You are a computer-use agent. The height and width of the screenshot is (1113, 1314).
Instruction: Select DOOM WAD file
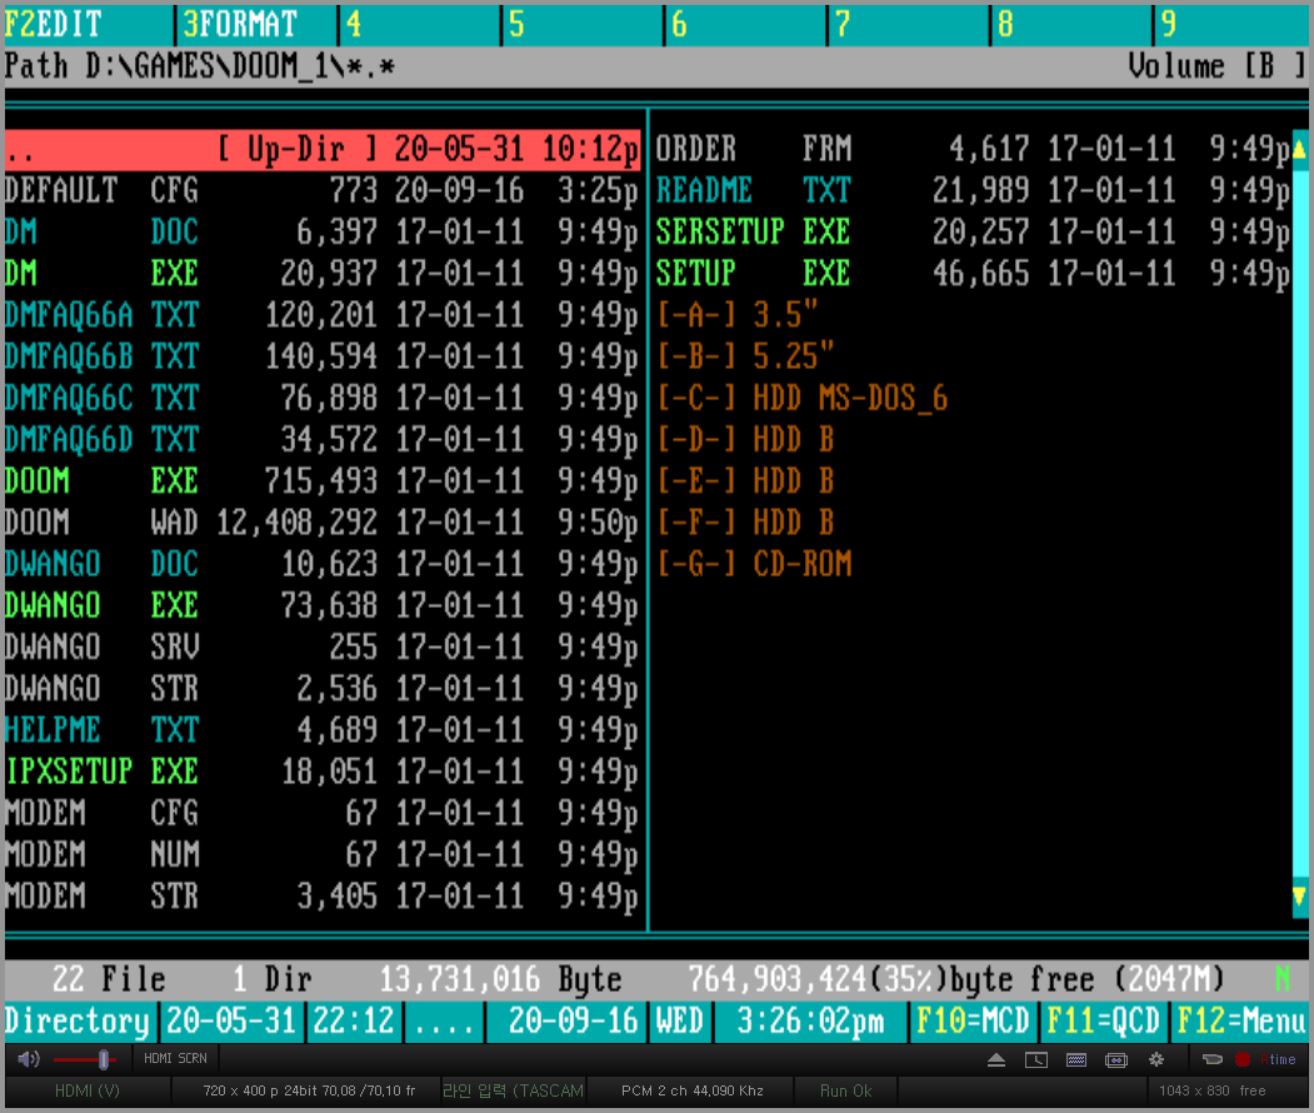pyautogui.click(x=322, y=522)
